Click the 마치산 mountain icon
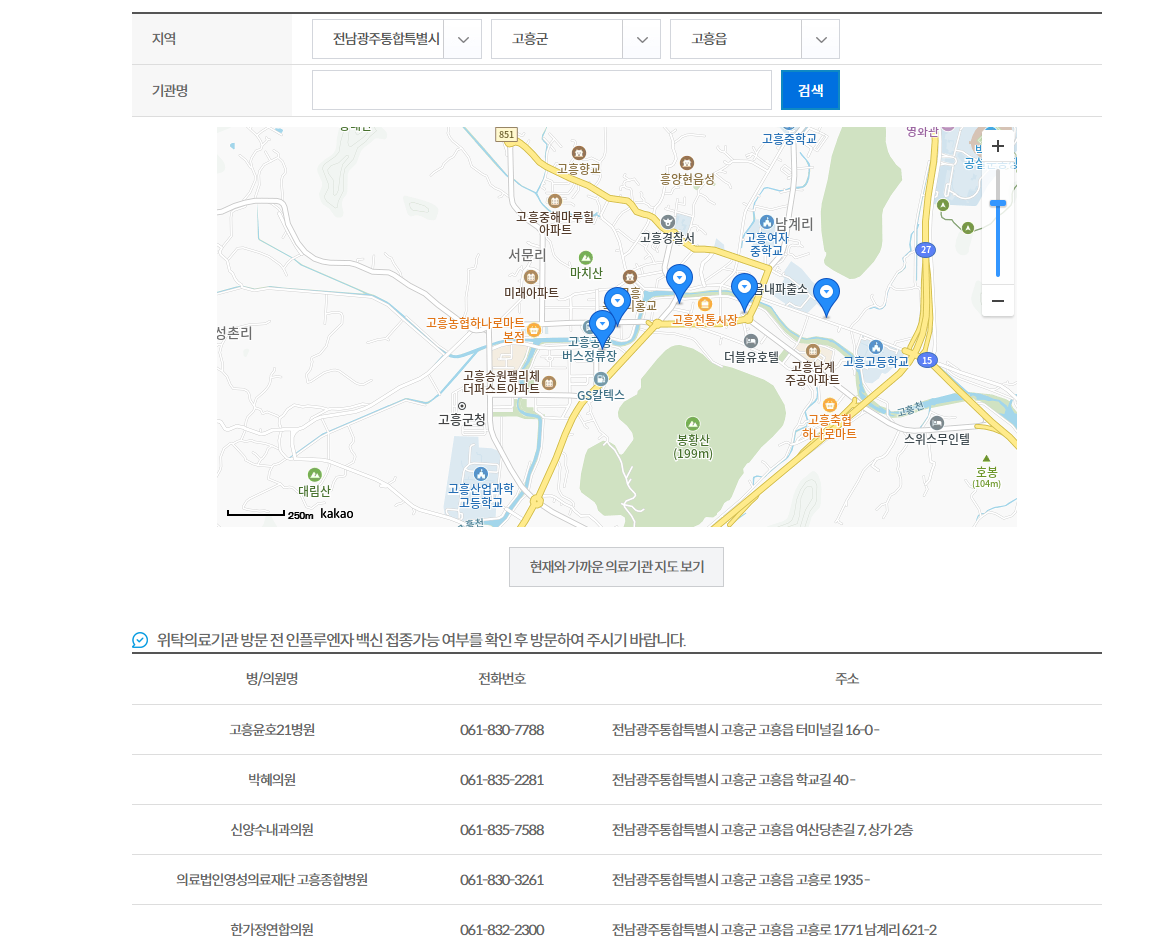This screenshot has height=938, width=1156. [585, 257]
